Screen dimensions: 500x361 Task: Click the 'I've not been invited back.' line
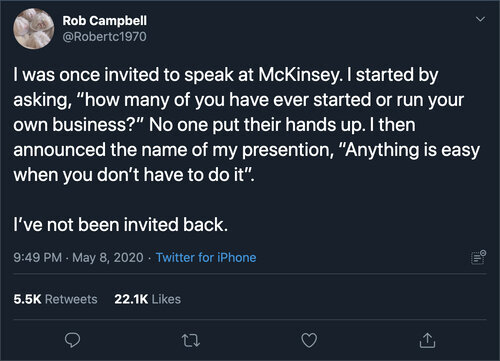(121, 225)
